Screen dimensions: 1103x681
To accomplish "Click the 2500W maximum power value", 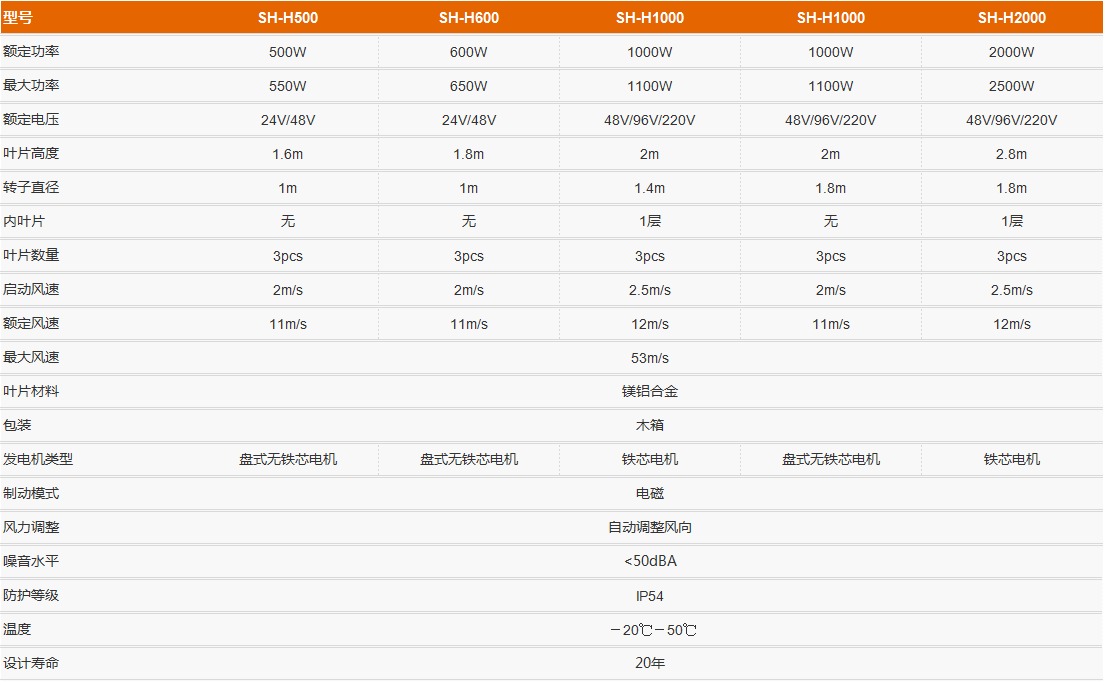I will 1011,86.
